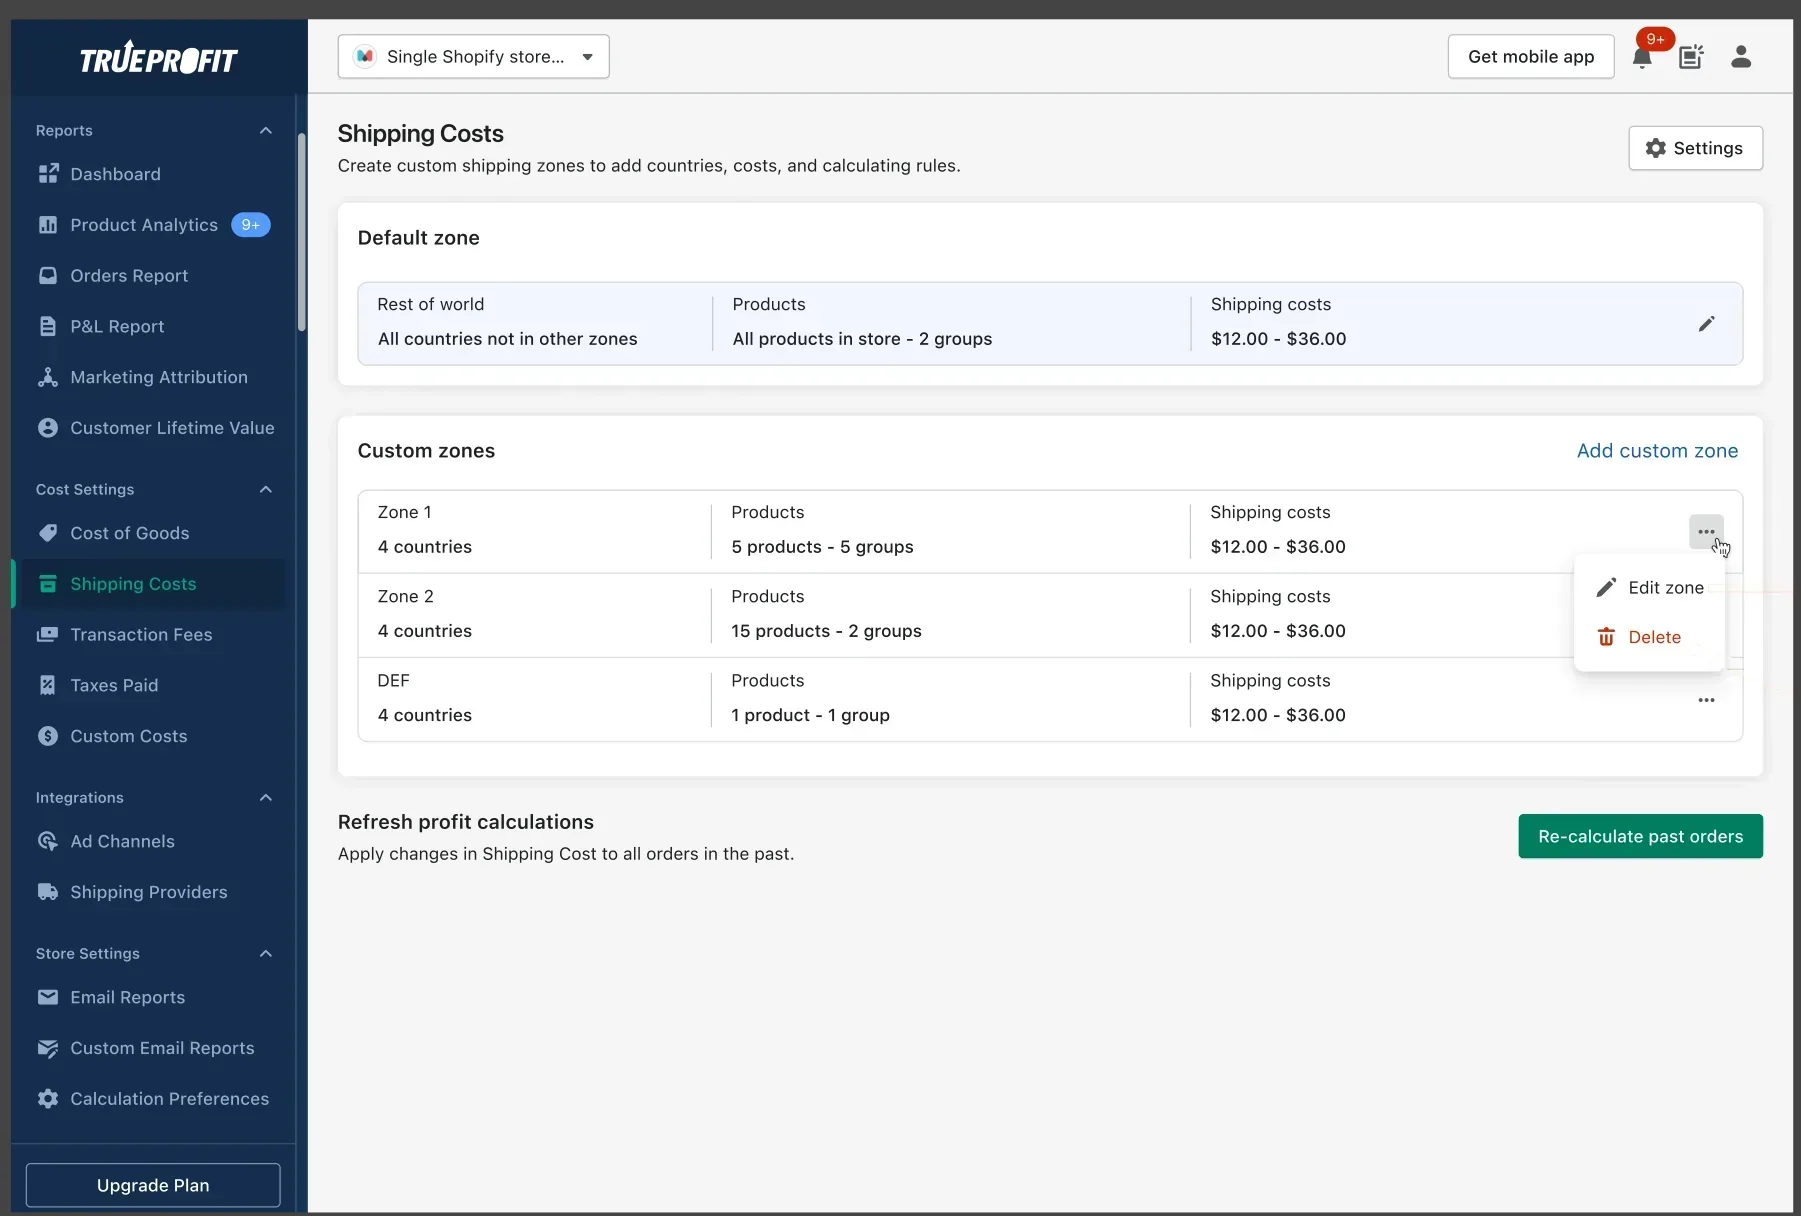Open the three-dot menu for Zone 1

[x=1706, y=532]
